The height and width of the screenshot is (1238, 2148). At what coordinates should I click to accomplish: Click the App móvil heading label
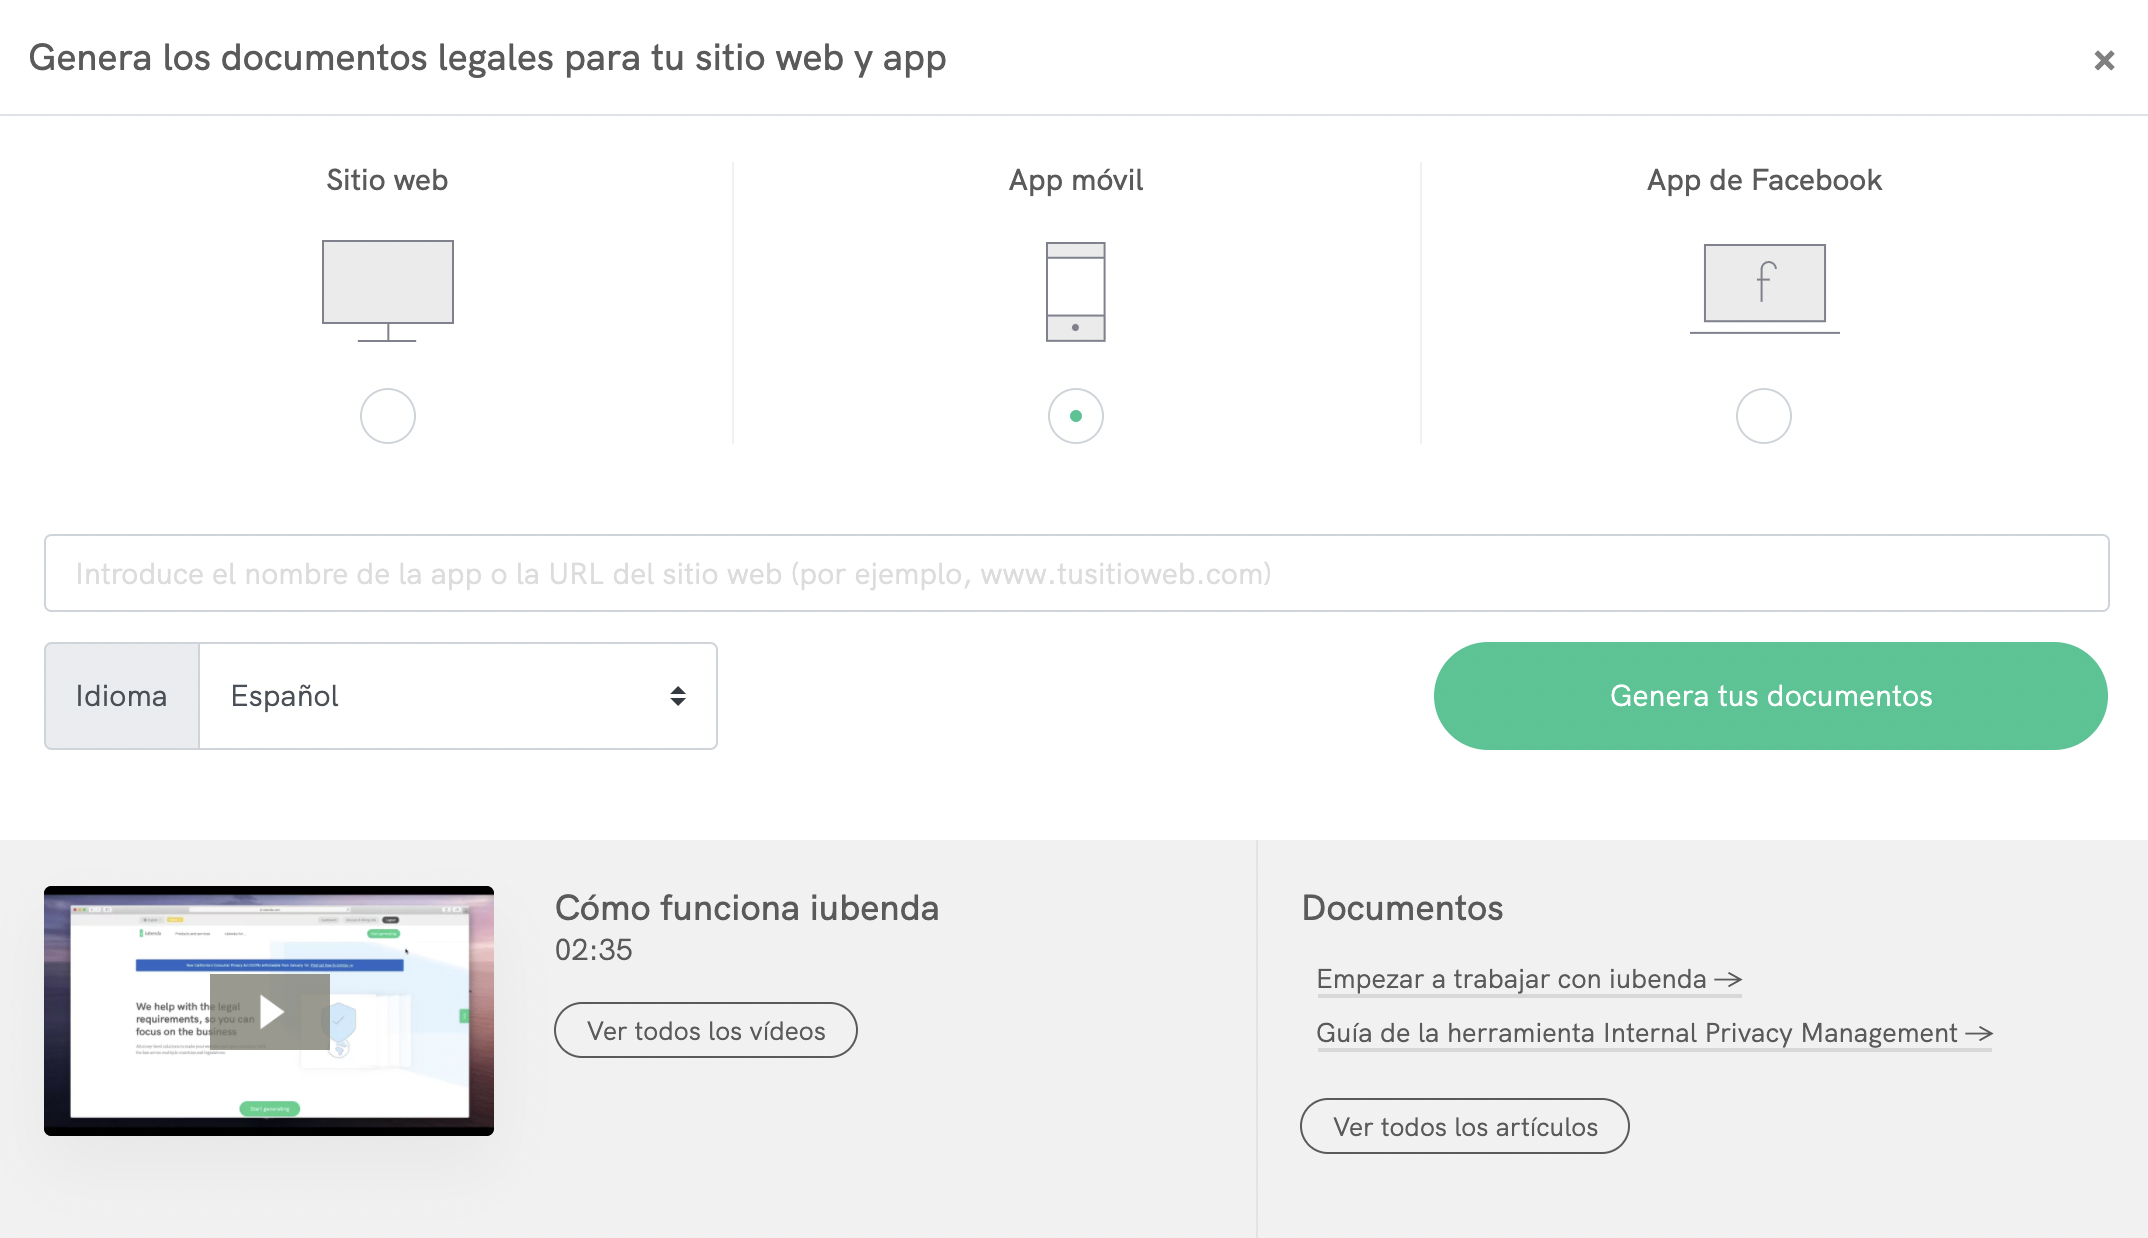click(x=1075, y=180)
